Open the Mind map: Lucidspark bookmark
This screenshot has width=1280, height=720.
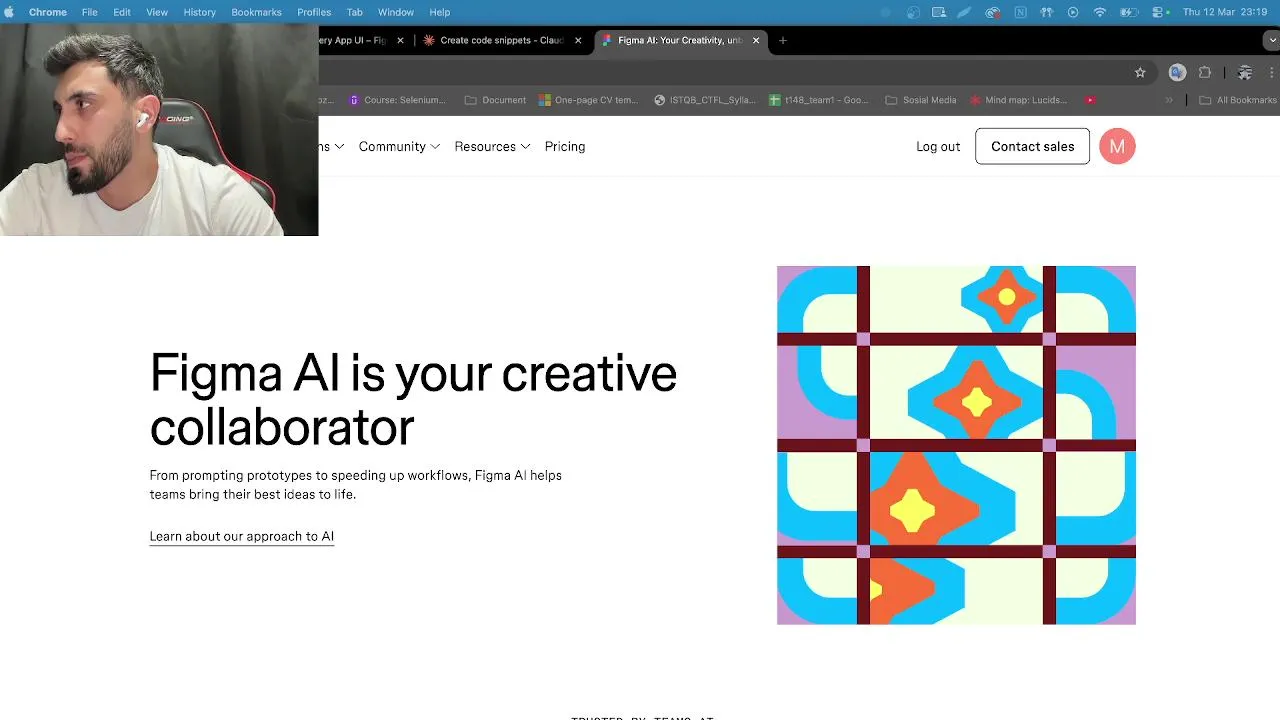tap(1018, 100)
